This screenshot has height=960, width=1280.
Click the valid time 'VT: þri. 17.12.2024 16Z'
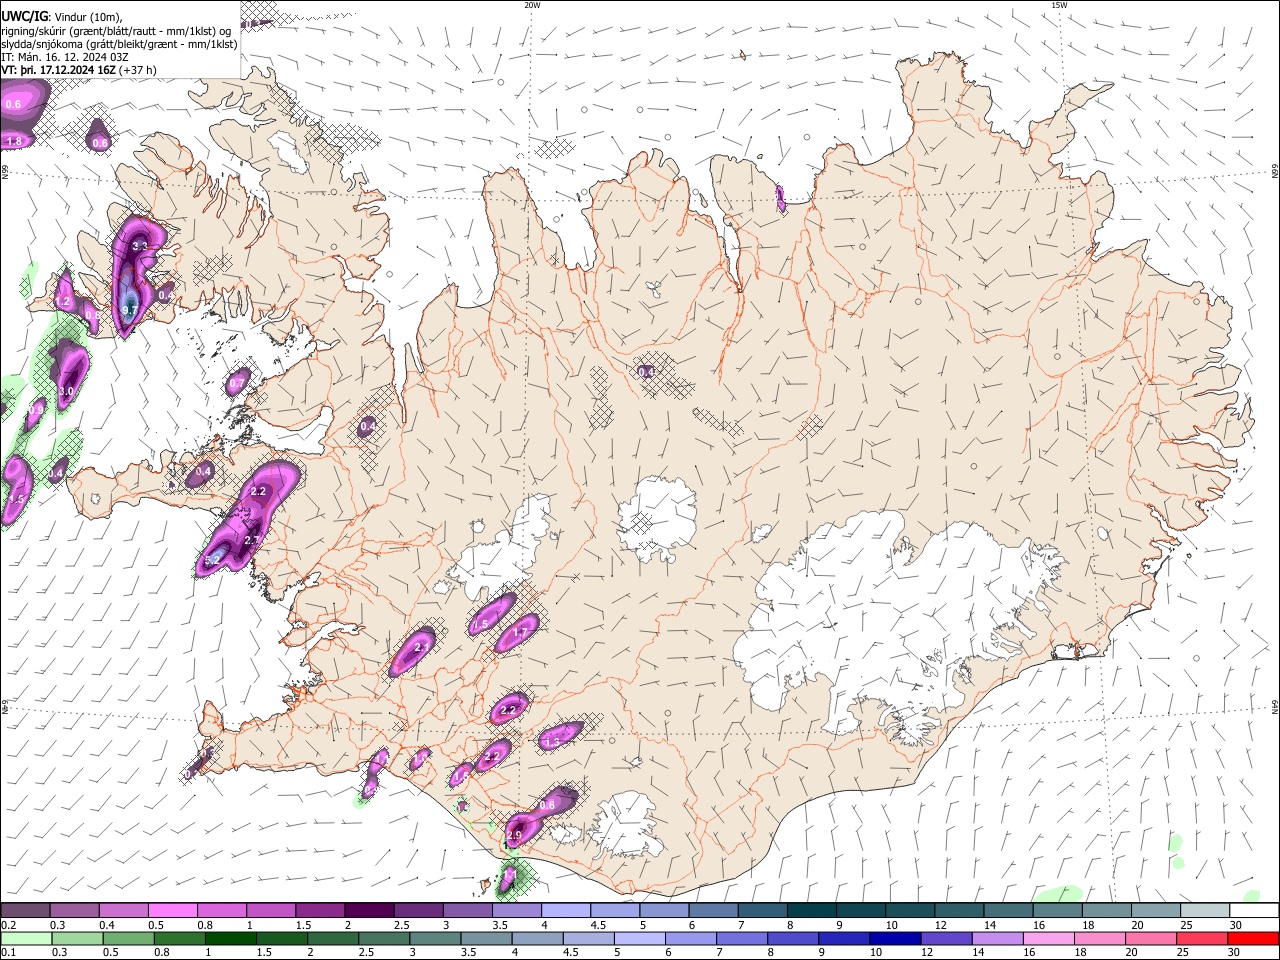click(x=58, y=70)
